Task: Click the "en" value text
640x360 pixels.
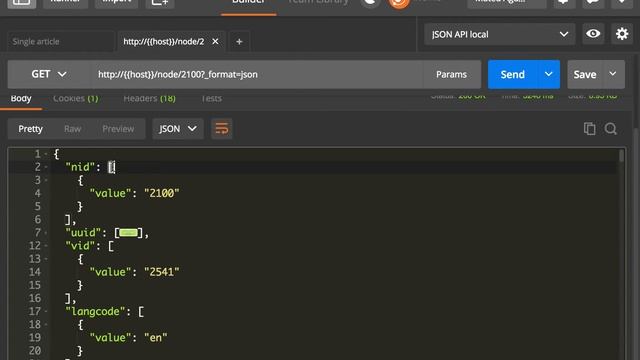Action: 156,338
